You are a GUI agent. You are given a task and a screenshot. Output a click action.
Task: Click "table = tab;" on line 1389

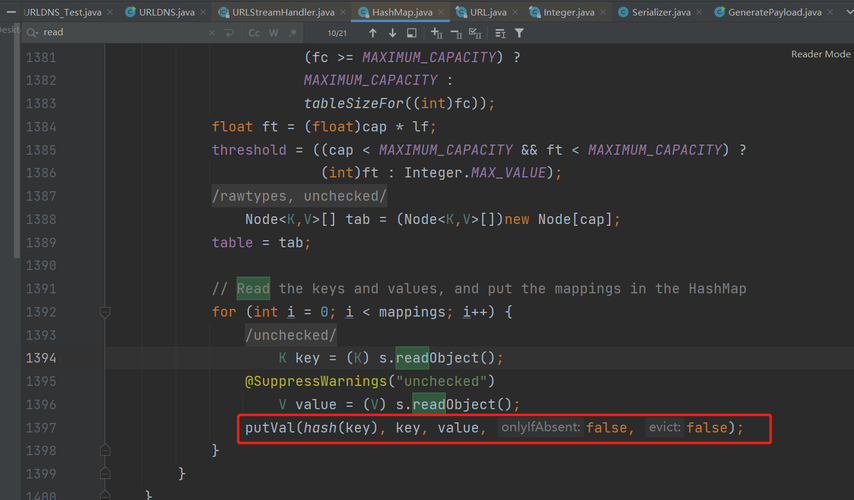(261, 242)
